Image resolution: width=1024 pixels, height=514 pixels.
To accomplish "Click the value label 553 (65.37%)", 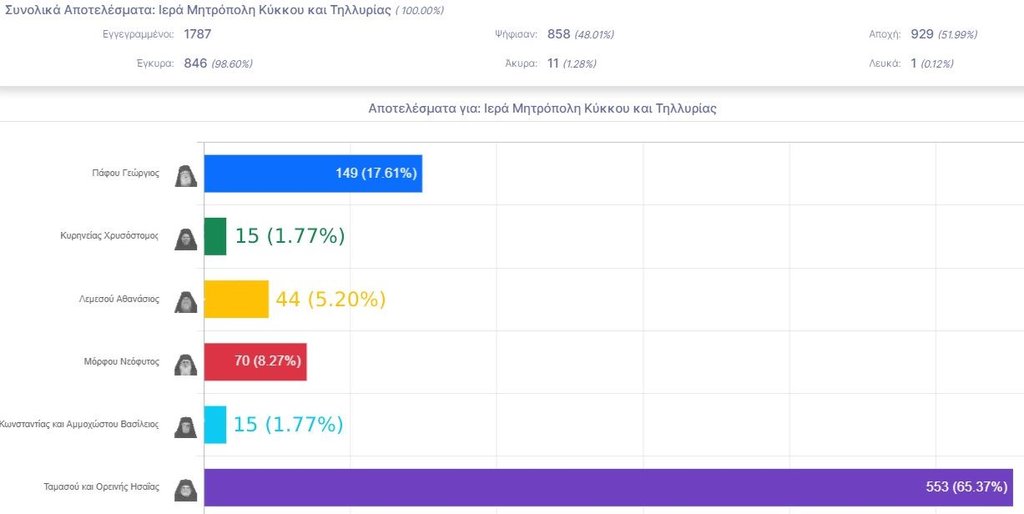I will pos(967,487).
